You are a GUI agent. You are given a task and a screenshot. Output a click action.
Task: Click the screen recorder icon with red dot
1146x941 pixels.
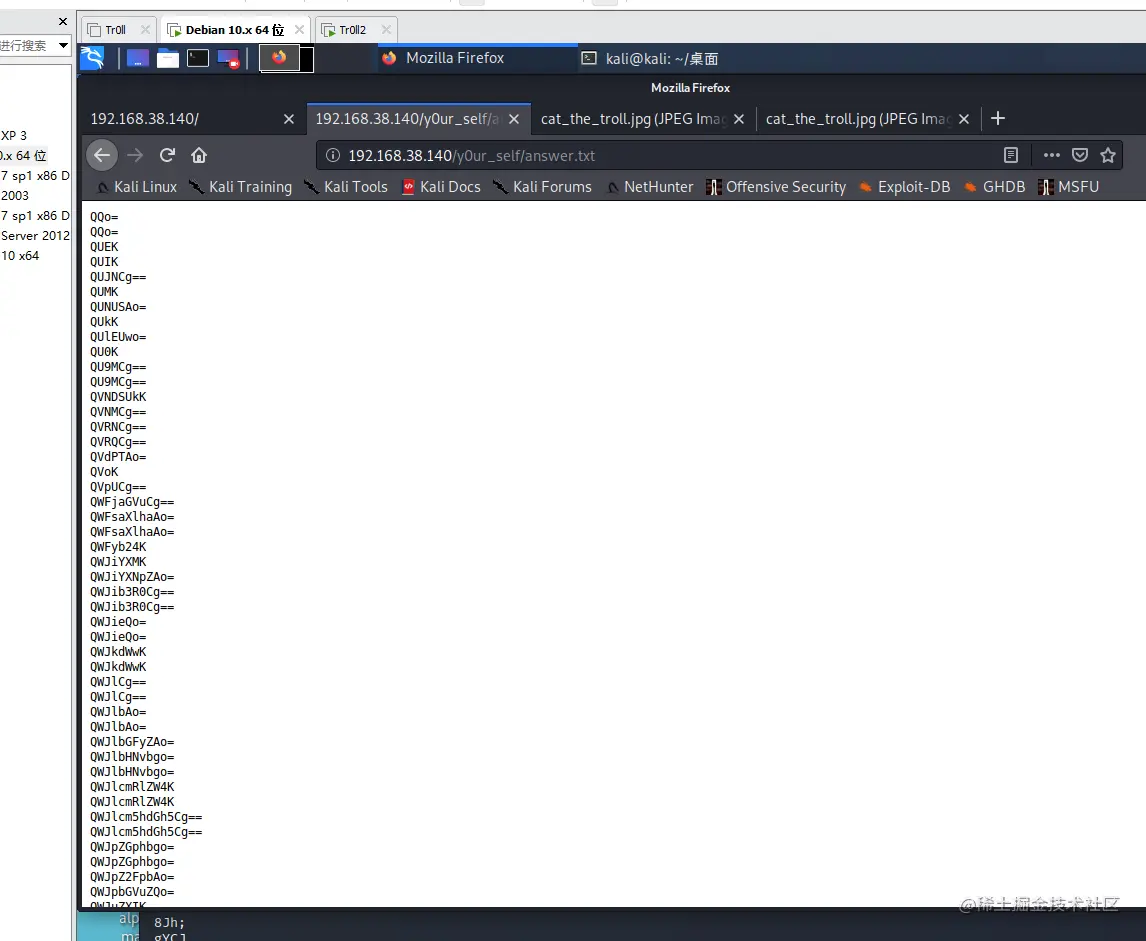point(228,58)
